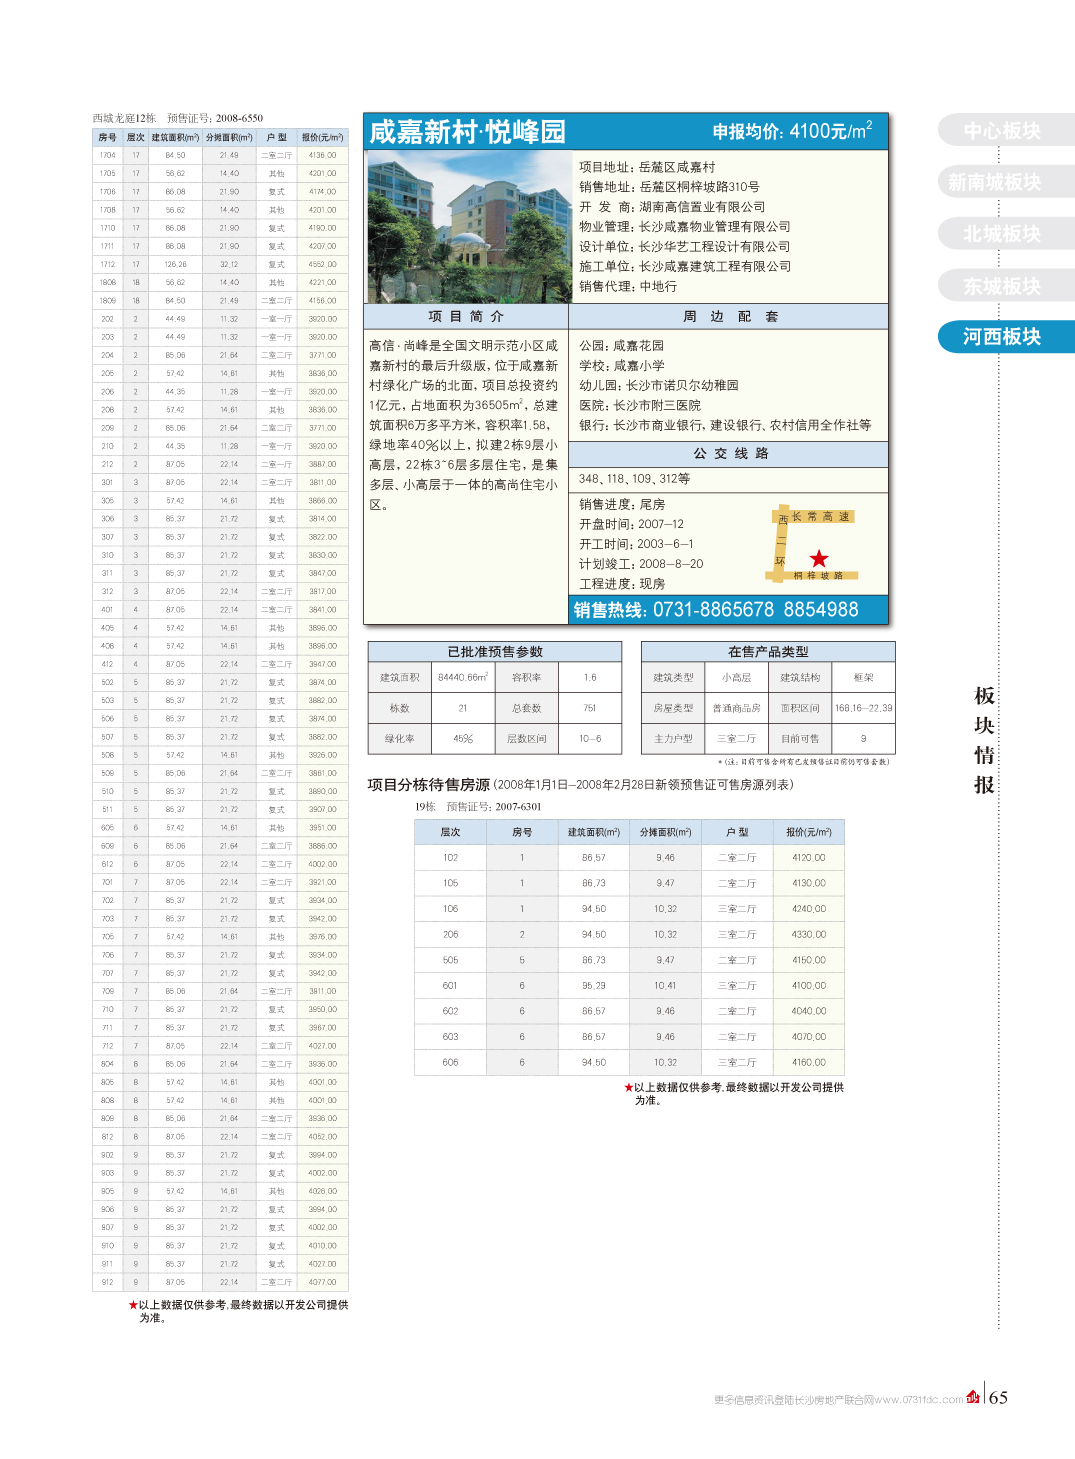Open the 中心板块 section tab
1075x1459 pixels.
[x=1002, y=131]
